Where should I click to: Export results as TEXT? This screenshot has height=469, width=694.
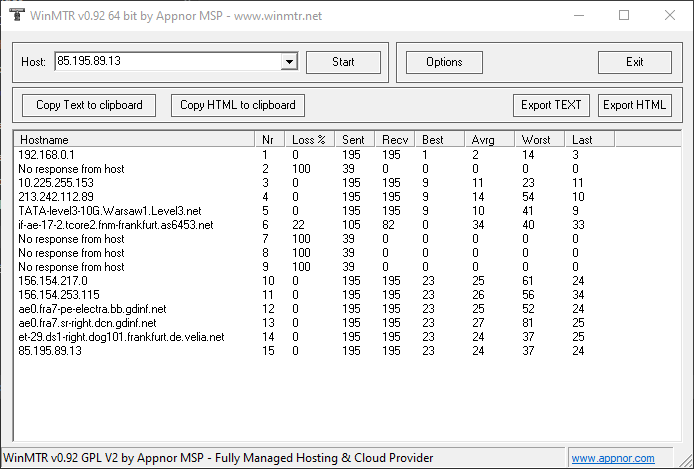pyautogui.click(x=551, y=105)
